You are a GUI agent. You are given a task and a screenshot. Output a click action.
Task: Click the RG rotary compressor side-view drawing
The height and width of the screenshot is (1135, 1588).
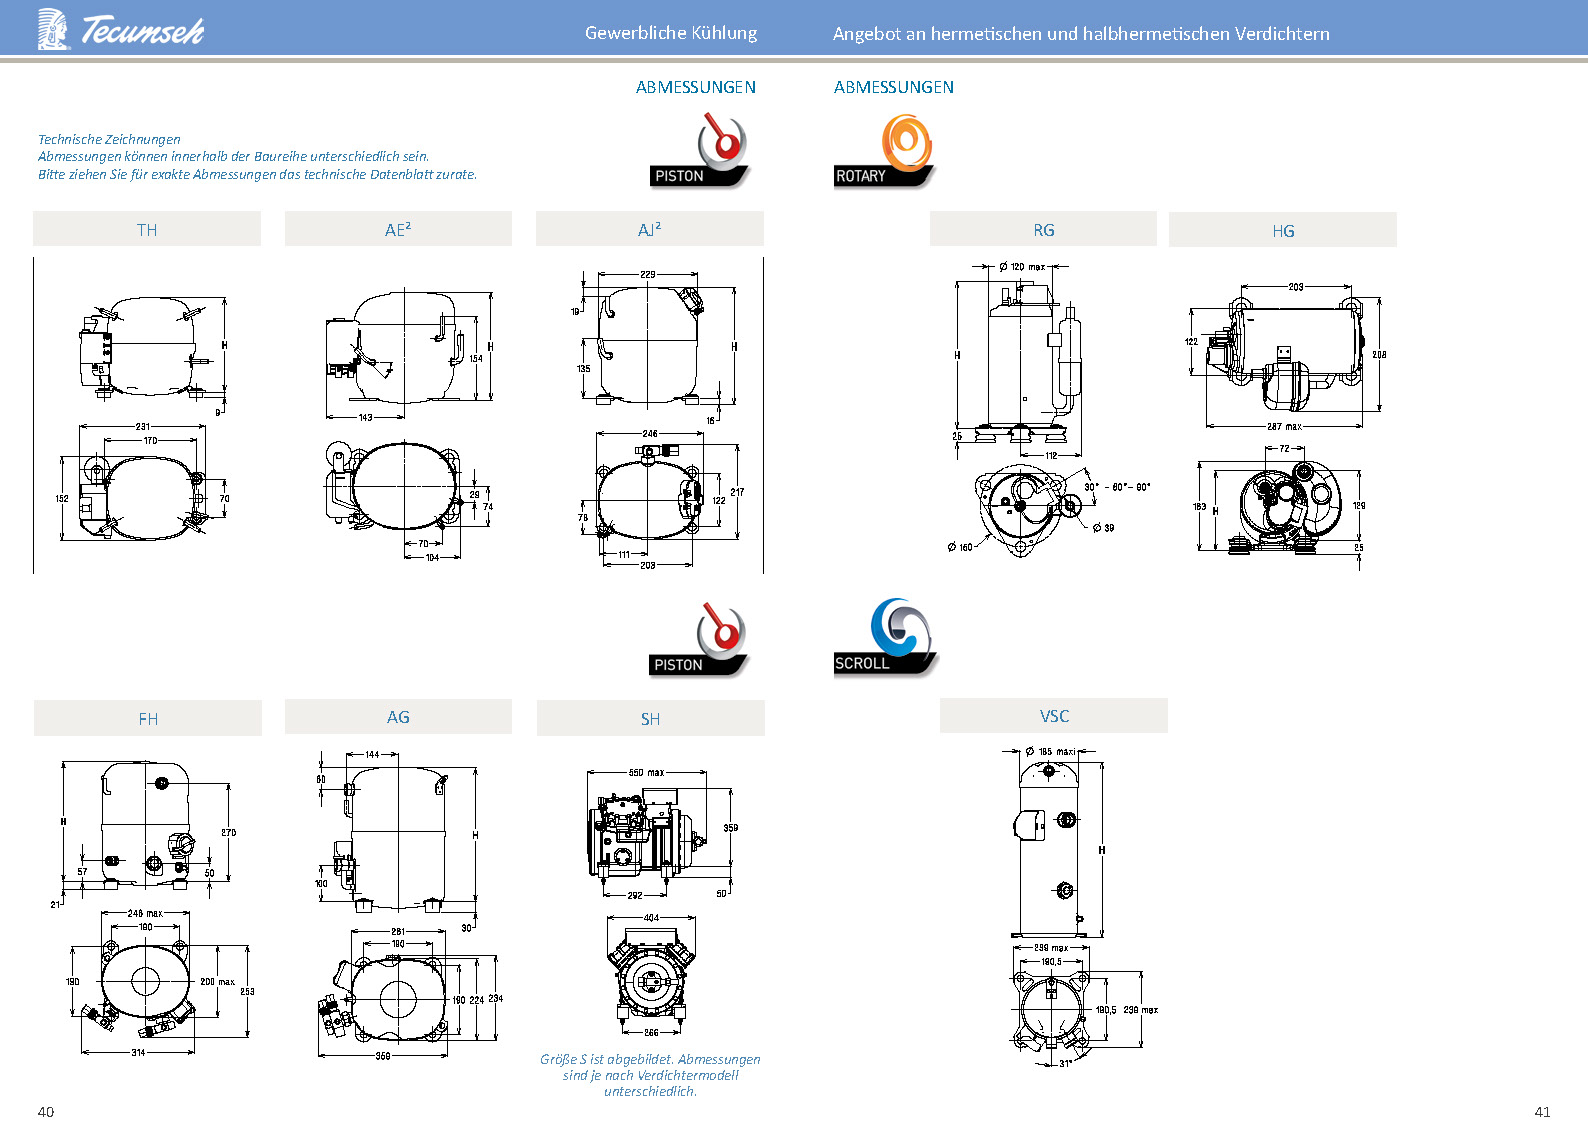tap(1025, 355)
